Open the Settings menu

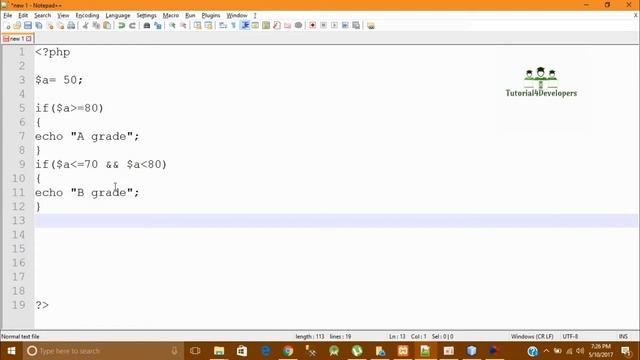pyautogui.click(x=146, y=16)
